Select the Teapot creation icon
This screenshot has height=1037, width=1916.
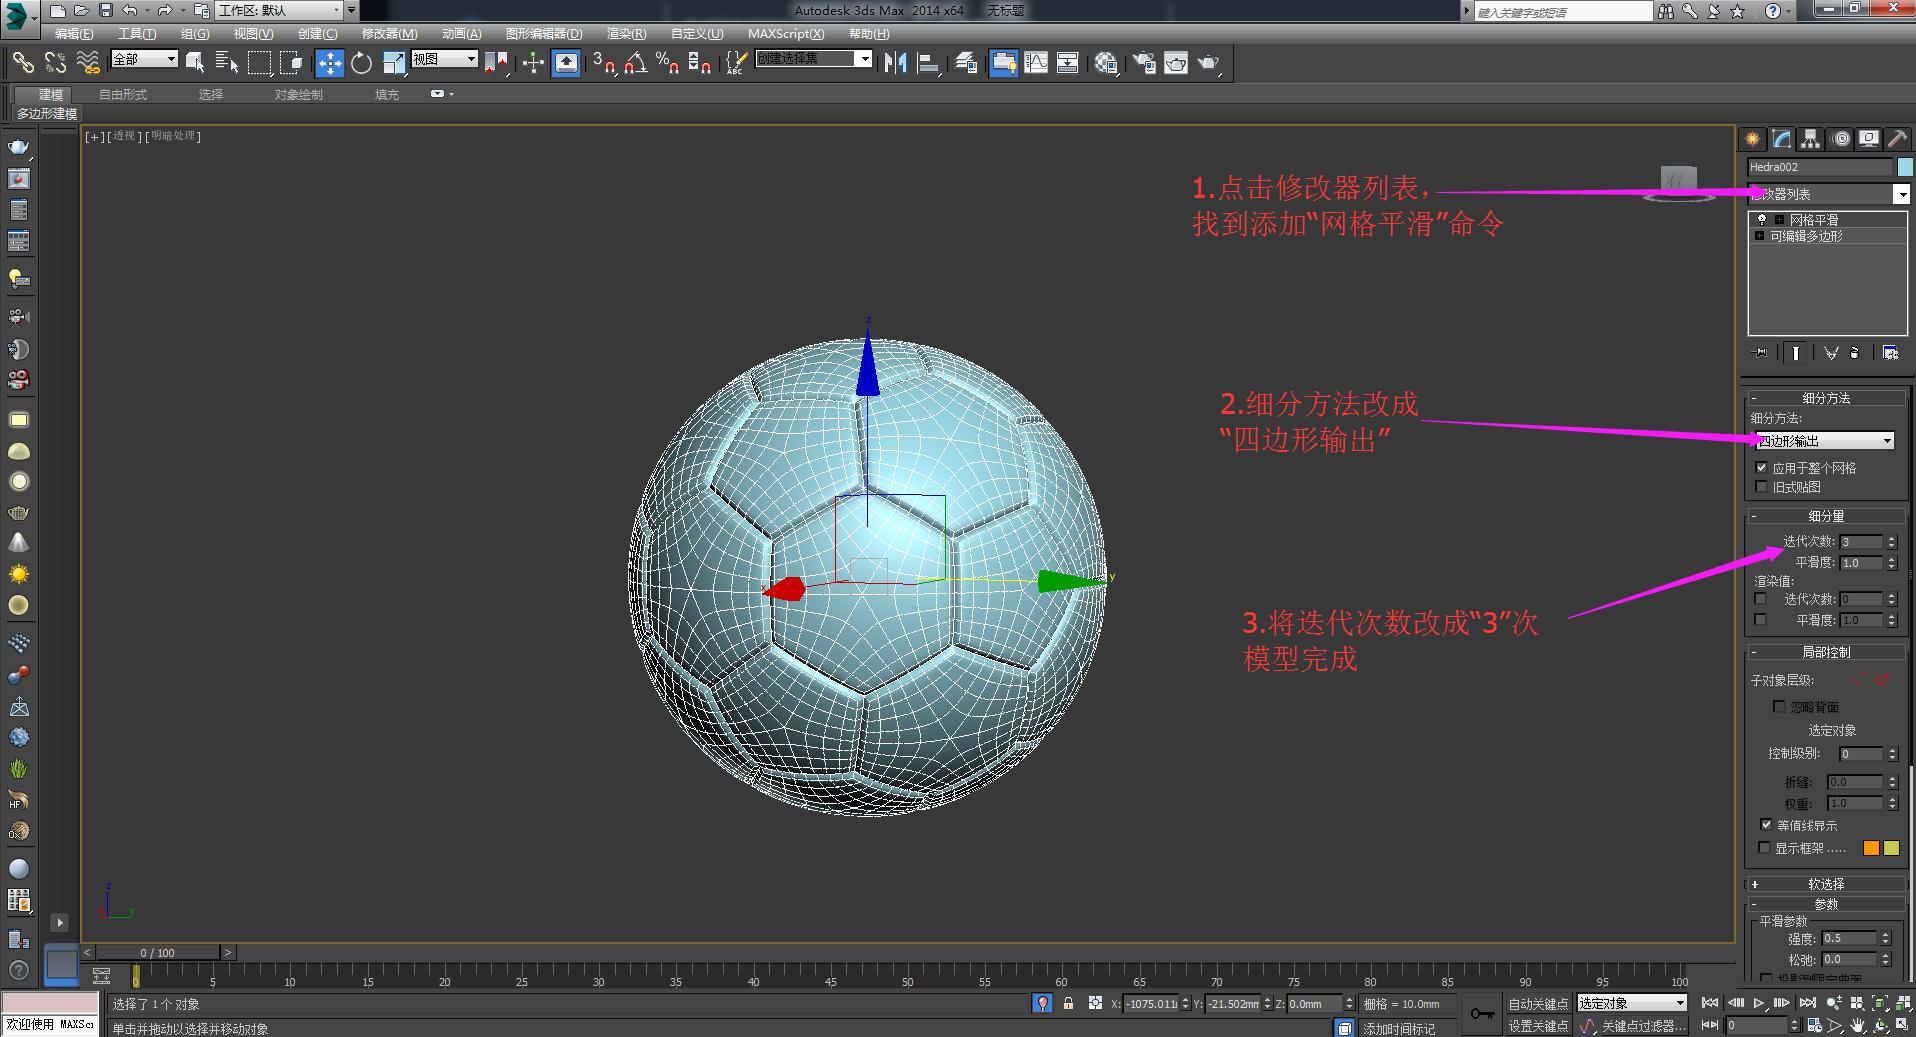(x=19, y=512)
